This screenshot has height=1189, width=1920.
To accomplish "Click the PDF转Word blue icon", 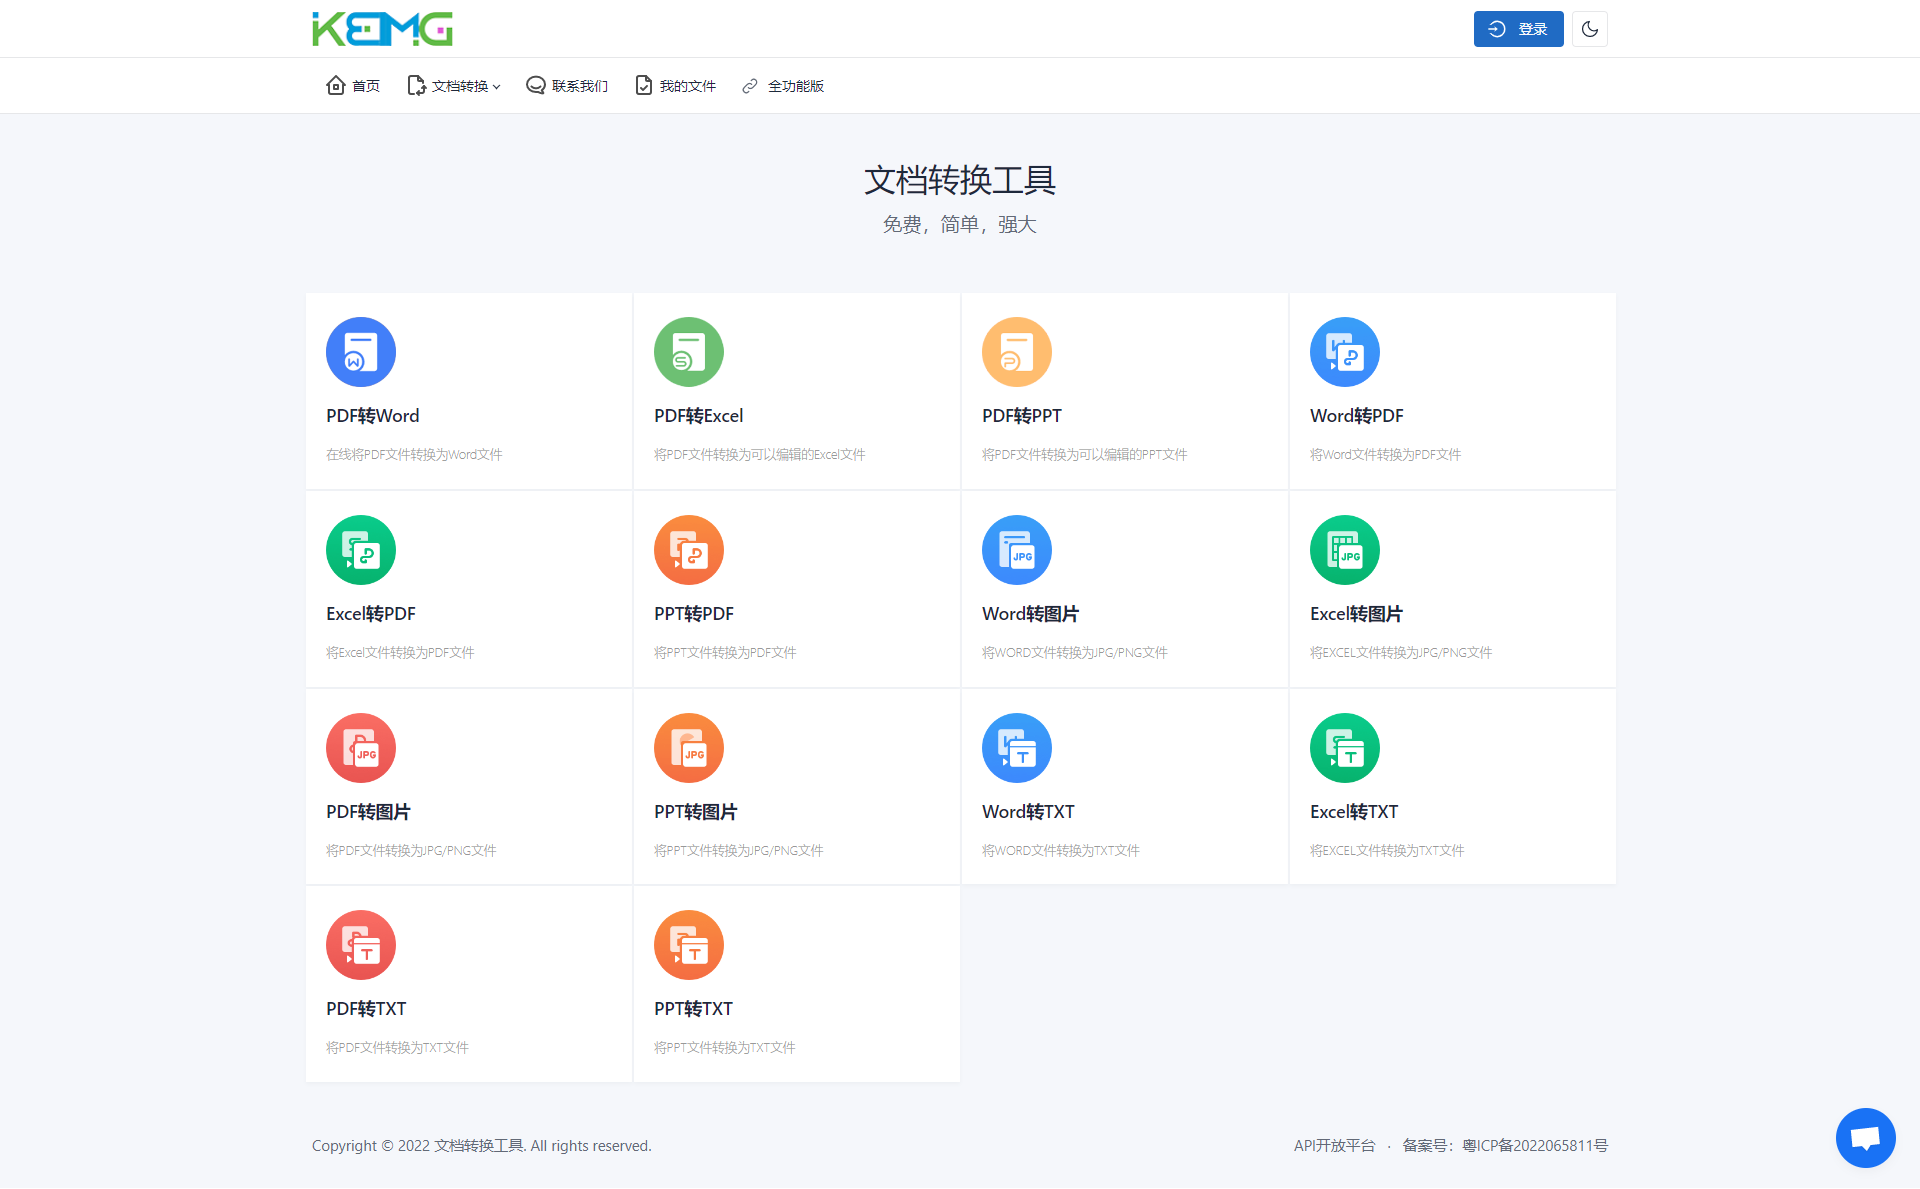I will tap(360, 352).
